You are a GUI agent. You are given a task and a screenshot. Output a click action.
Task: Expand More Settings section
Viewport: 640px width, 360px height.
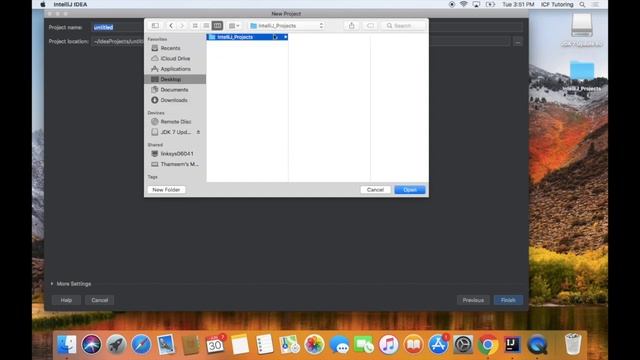tap(71, 284)
